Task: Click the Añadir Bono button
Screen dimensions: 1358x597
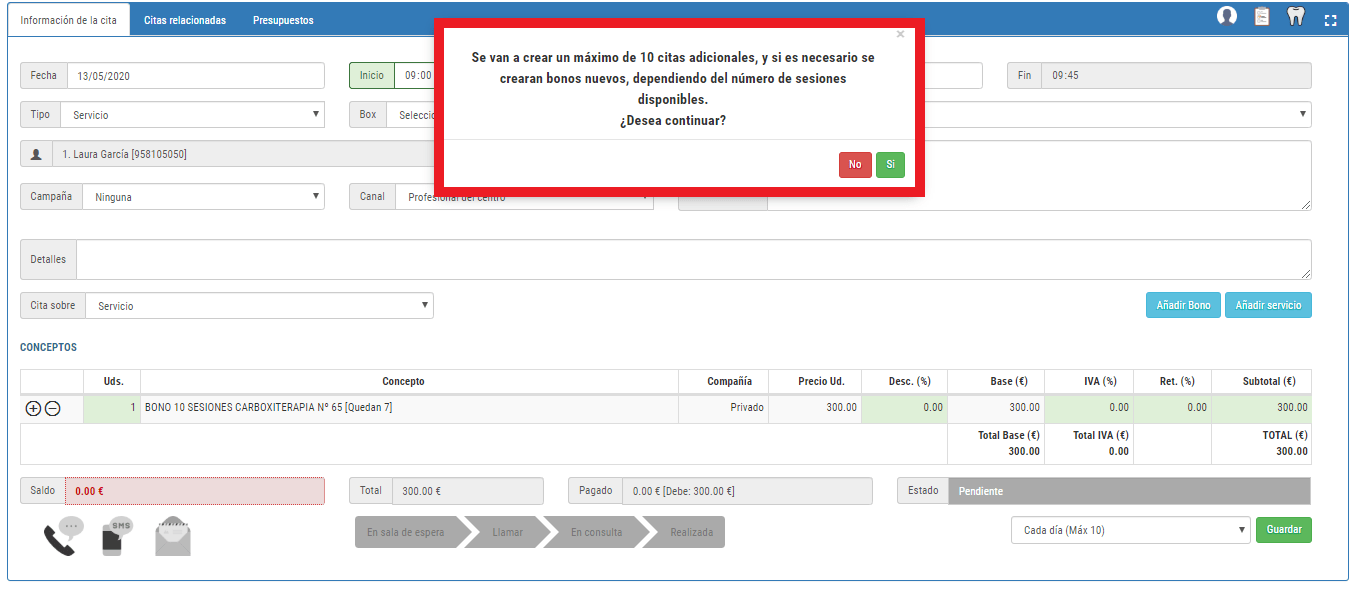Action: [1183, 305]
